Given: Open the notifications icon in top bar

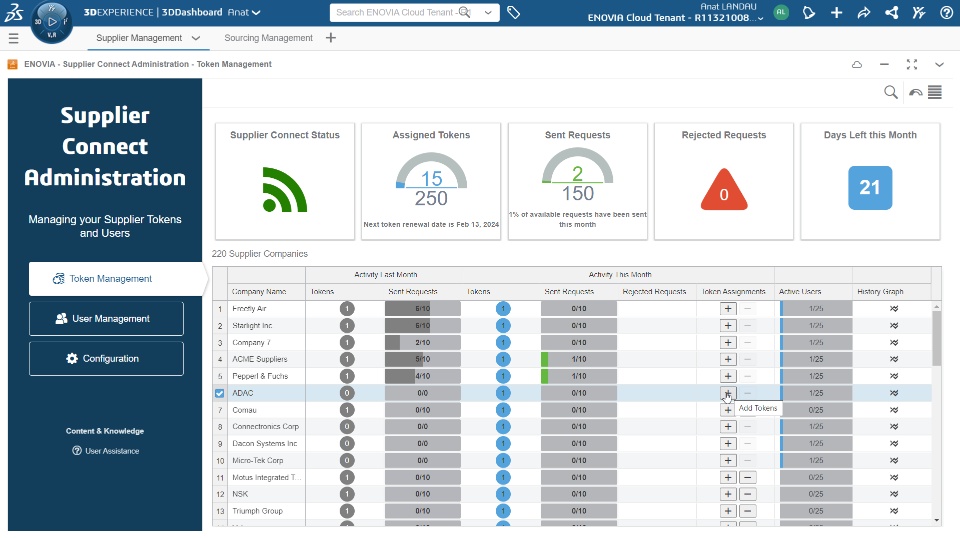Looking at the screenshot, I should 808,12.
